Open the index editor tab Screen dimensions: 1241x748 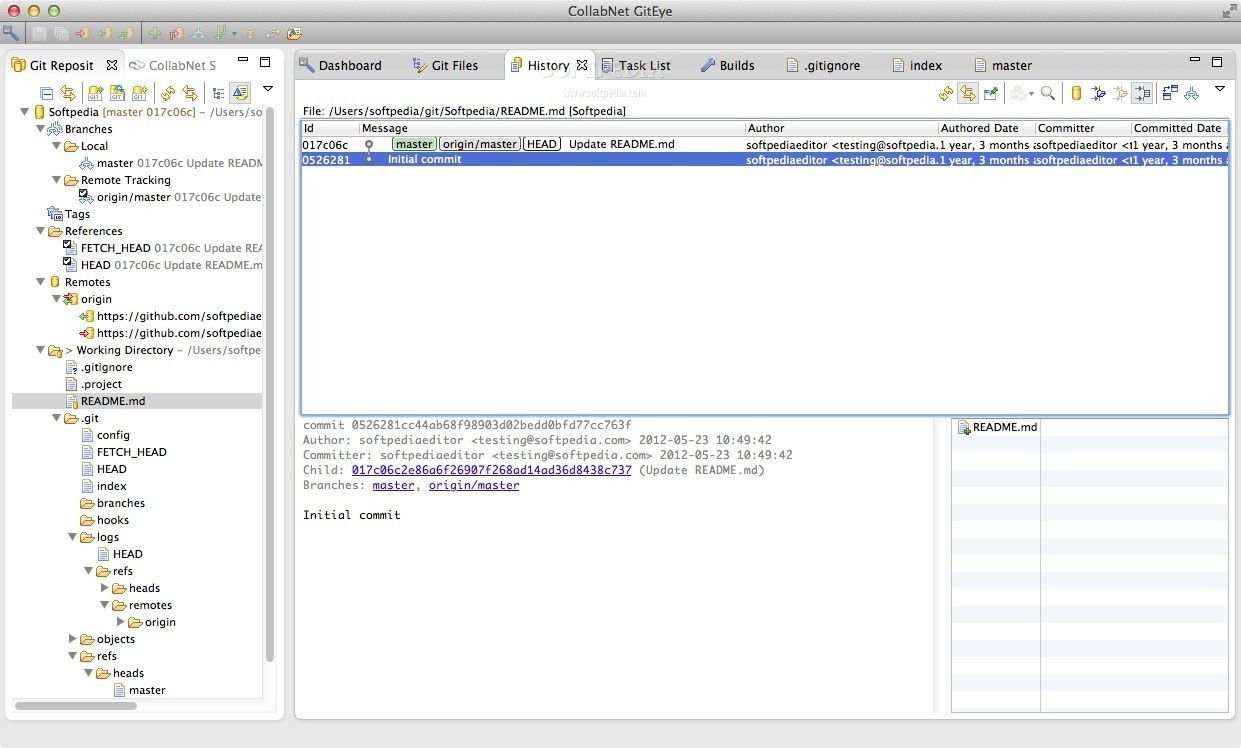pos(916,65)
